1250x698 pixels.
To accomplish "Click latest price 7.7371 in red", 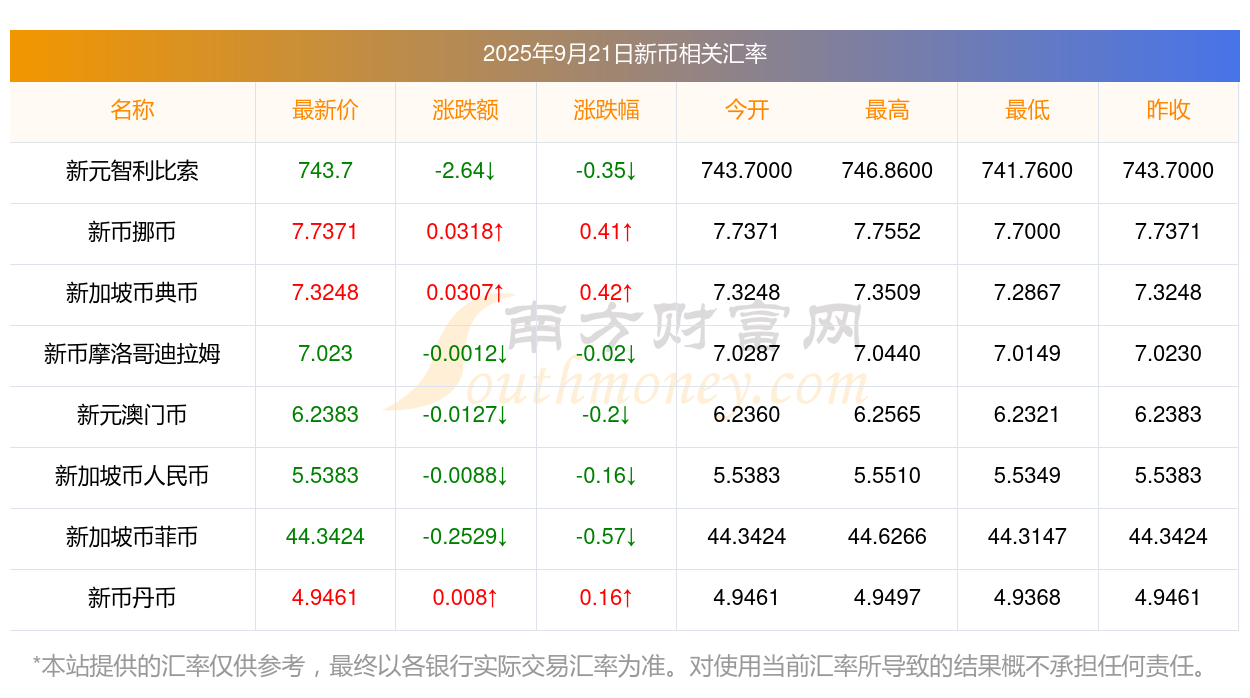I will tap(325, 232).
